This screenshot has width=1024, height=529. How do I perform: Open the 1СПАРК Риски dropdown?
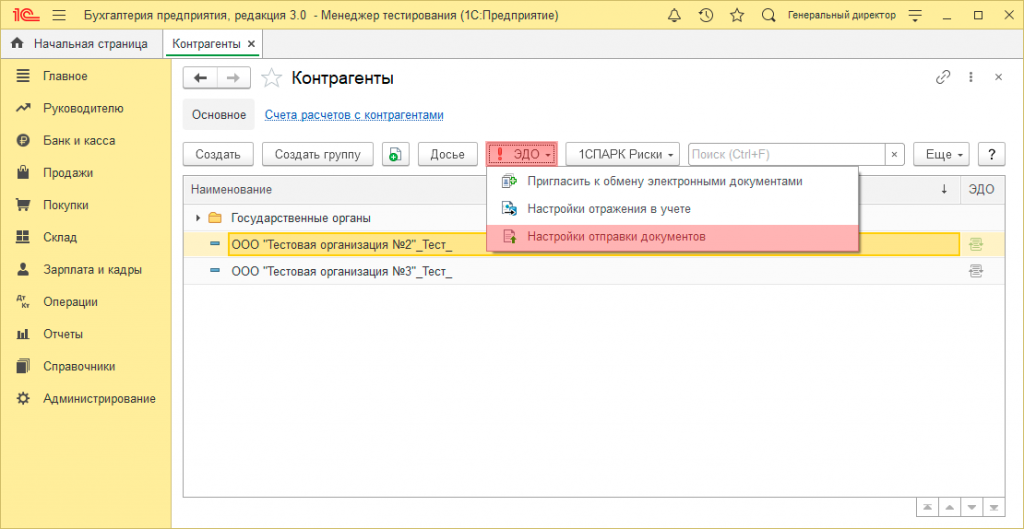(x=622, y=154)
